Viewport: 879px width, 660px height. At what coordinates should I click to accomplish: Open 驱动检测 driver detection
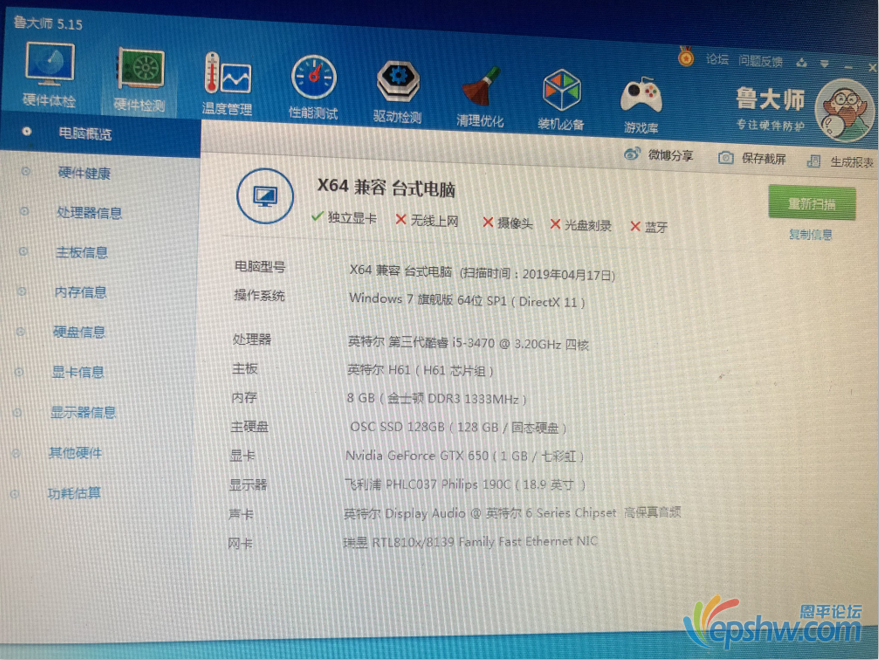[x=397, y=92]
